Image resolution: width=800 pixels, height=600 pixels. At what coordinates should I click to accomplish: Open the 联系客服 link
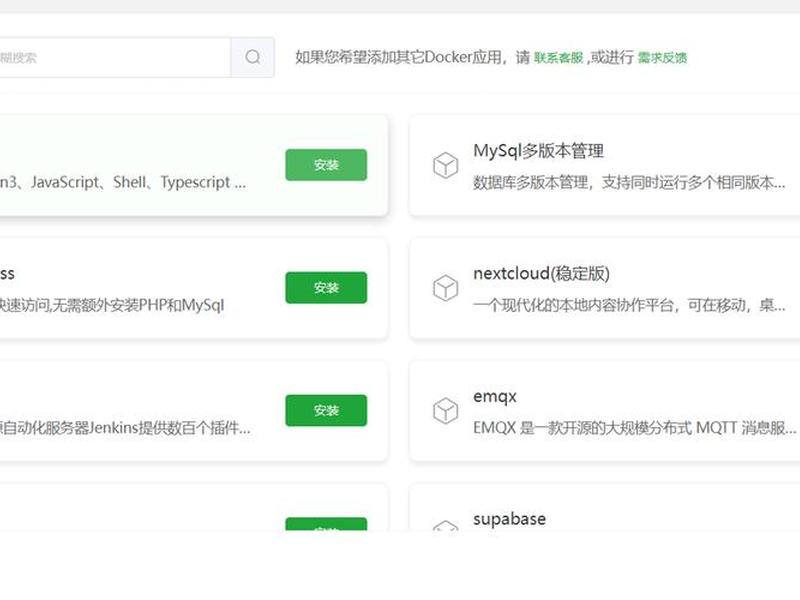point(558,58)
